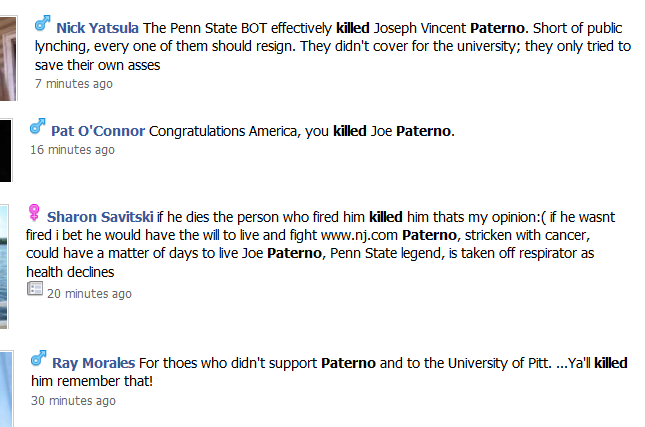The height and width of the screenshot is (427, 645).
Task: Click bold killed in Ray Morales's post
Action: click(611, 362)
